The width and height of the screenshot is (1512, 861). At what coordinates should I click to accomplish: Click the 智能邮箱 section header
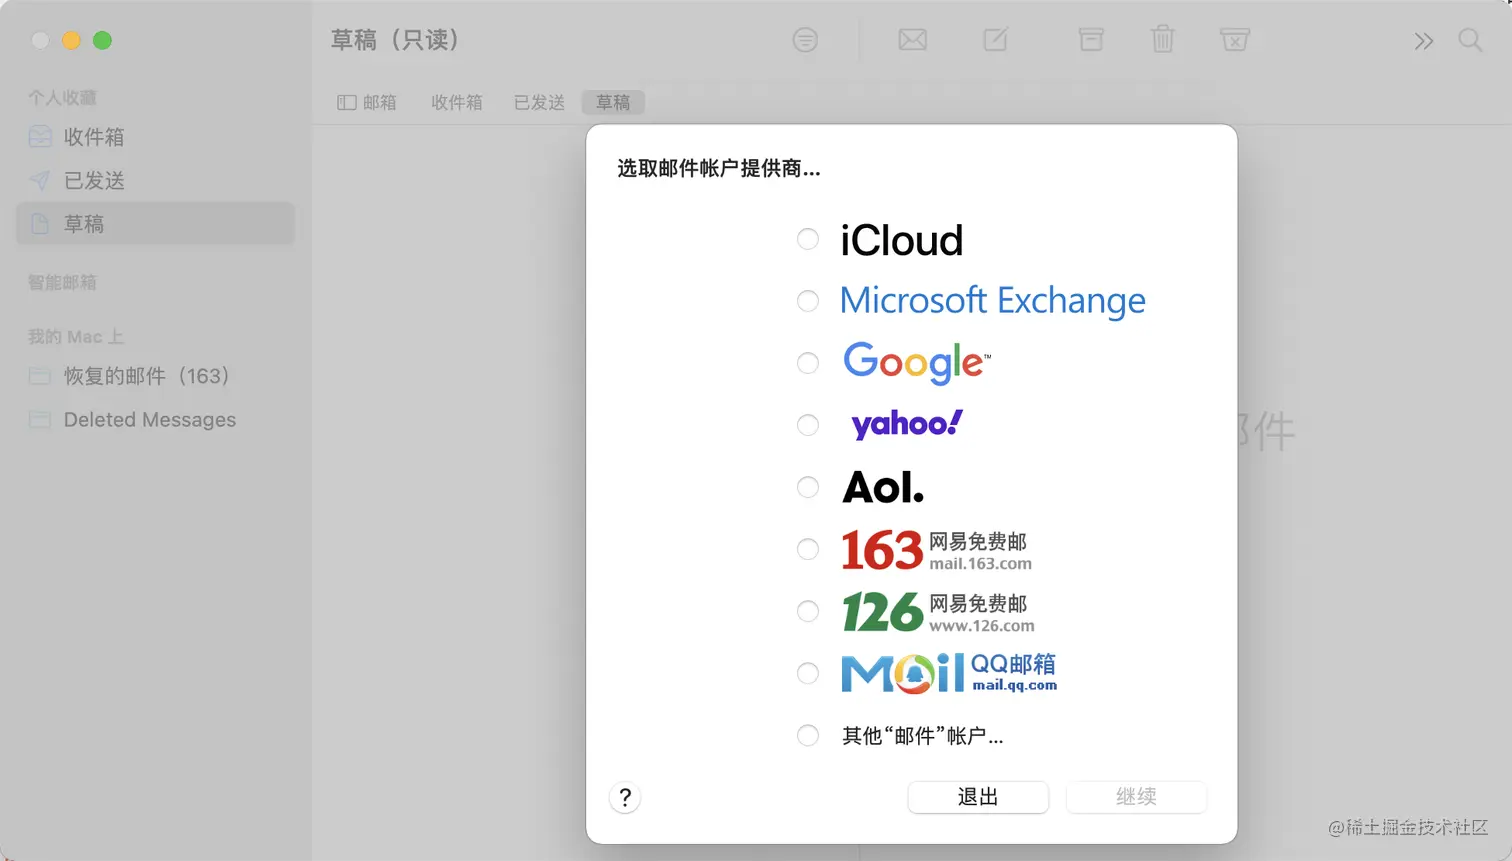click(x=62, y=282)
